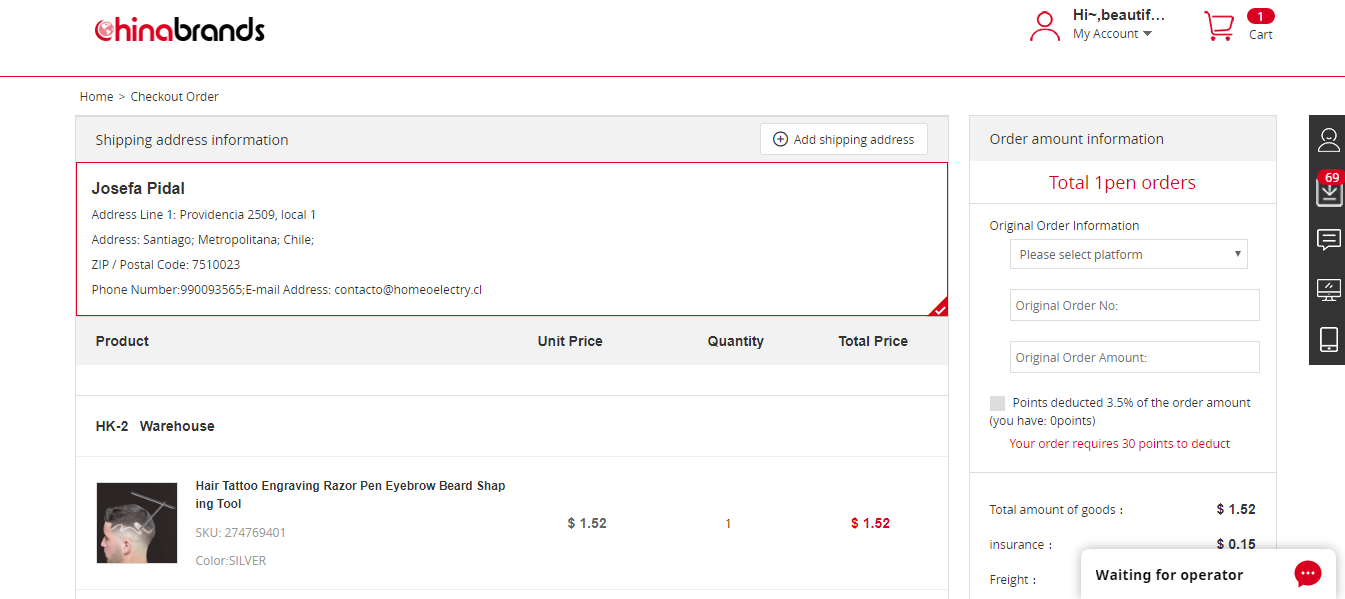Enable points deduction checkbox

997,403
